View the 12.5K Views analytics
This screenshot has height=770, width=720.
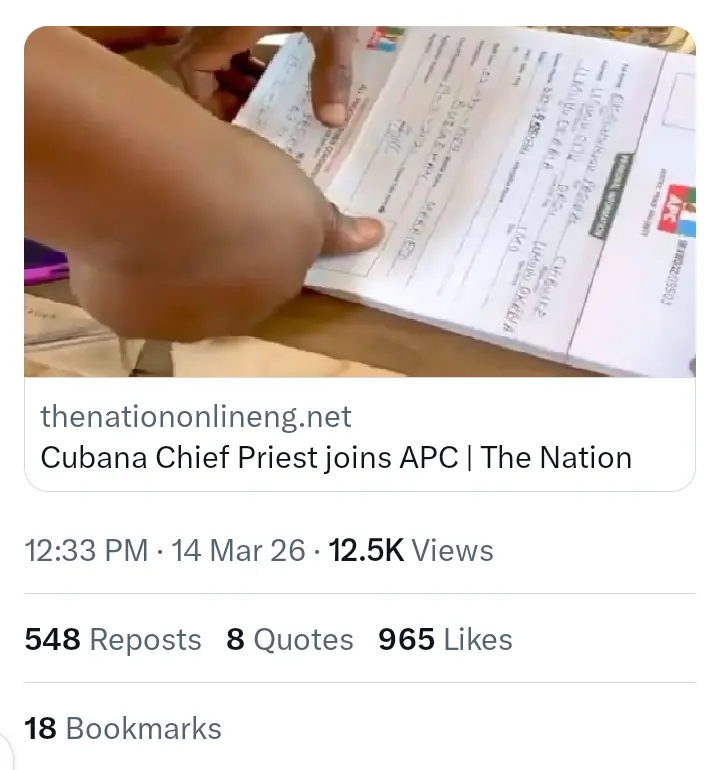click(x=410, y=550)
